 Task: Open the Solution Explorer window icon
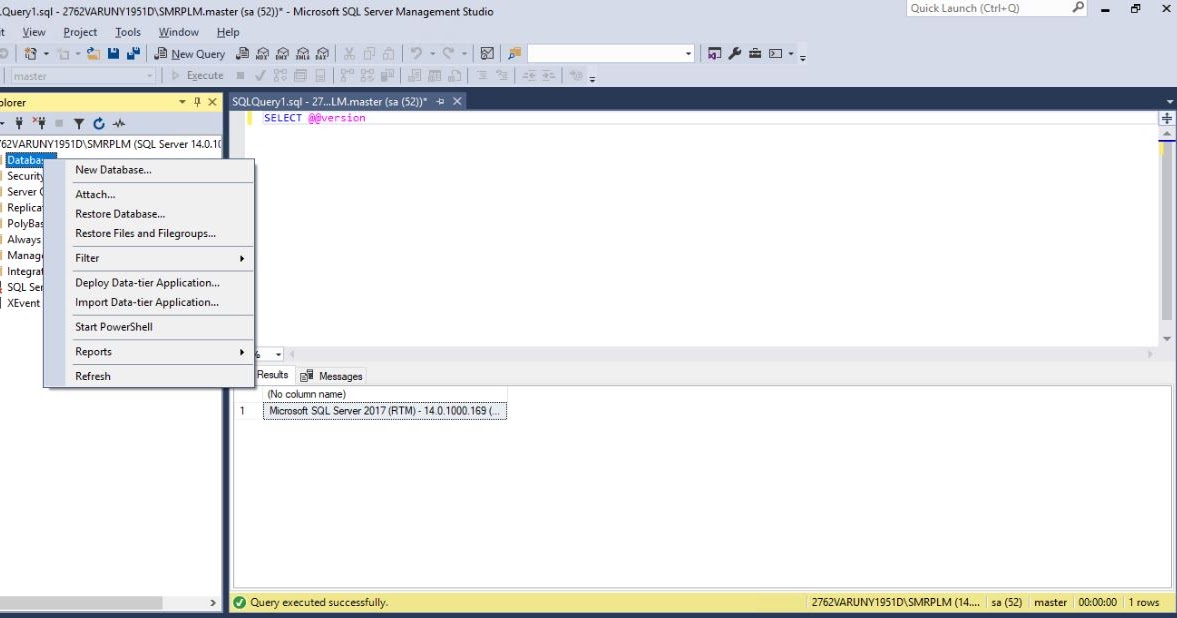pyautogui.click(x=715, y=54)
